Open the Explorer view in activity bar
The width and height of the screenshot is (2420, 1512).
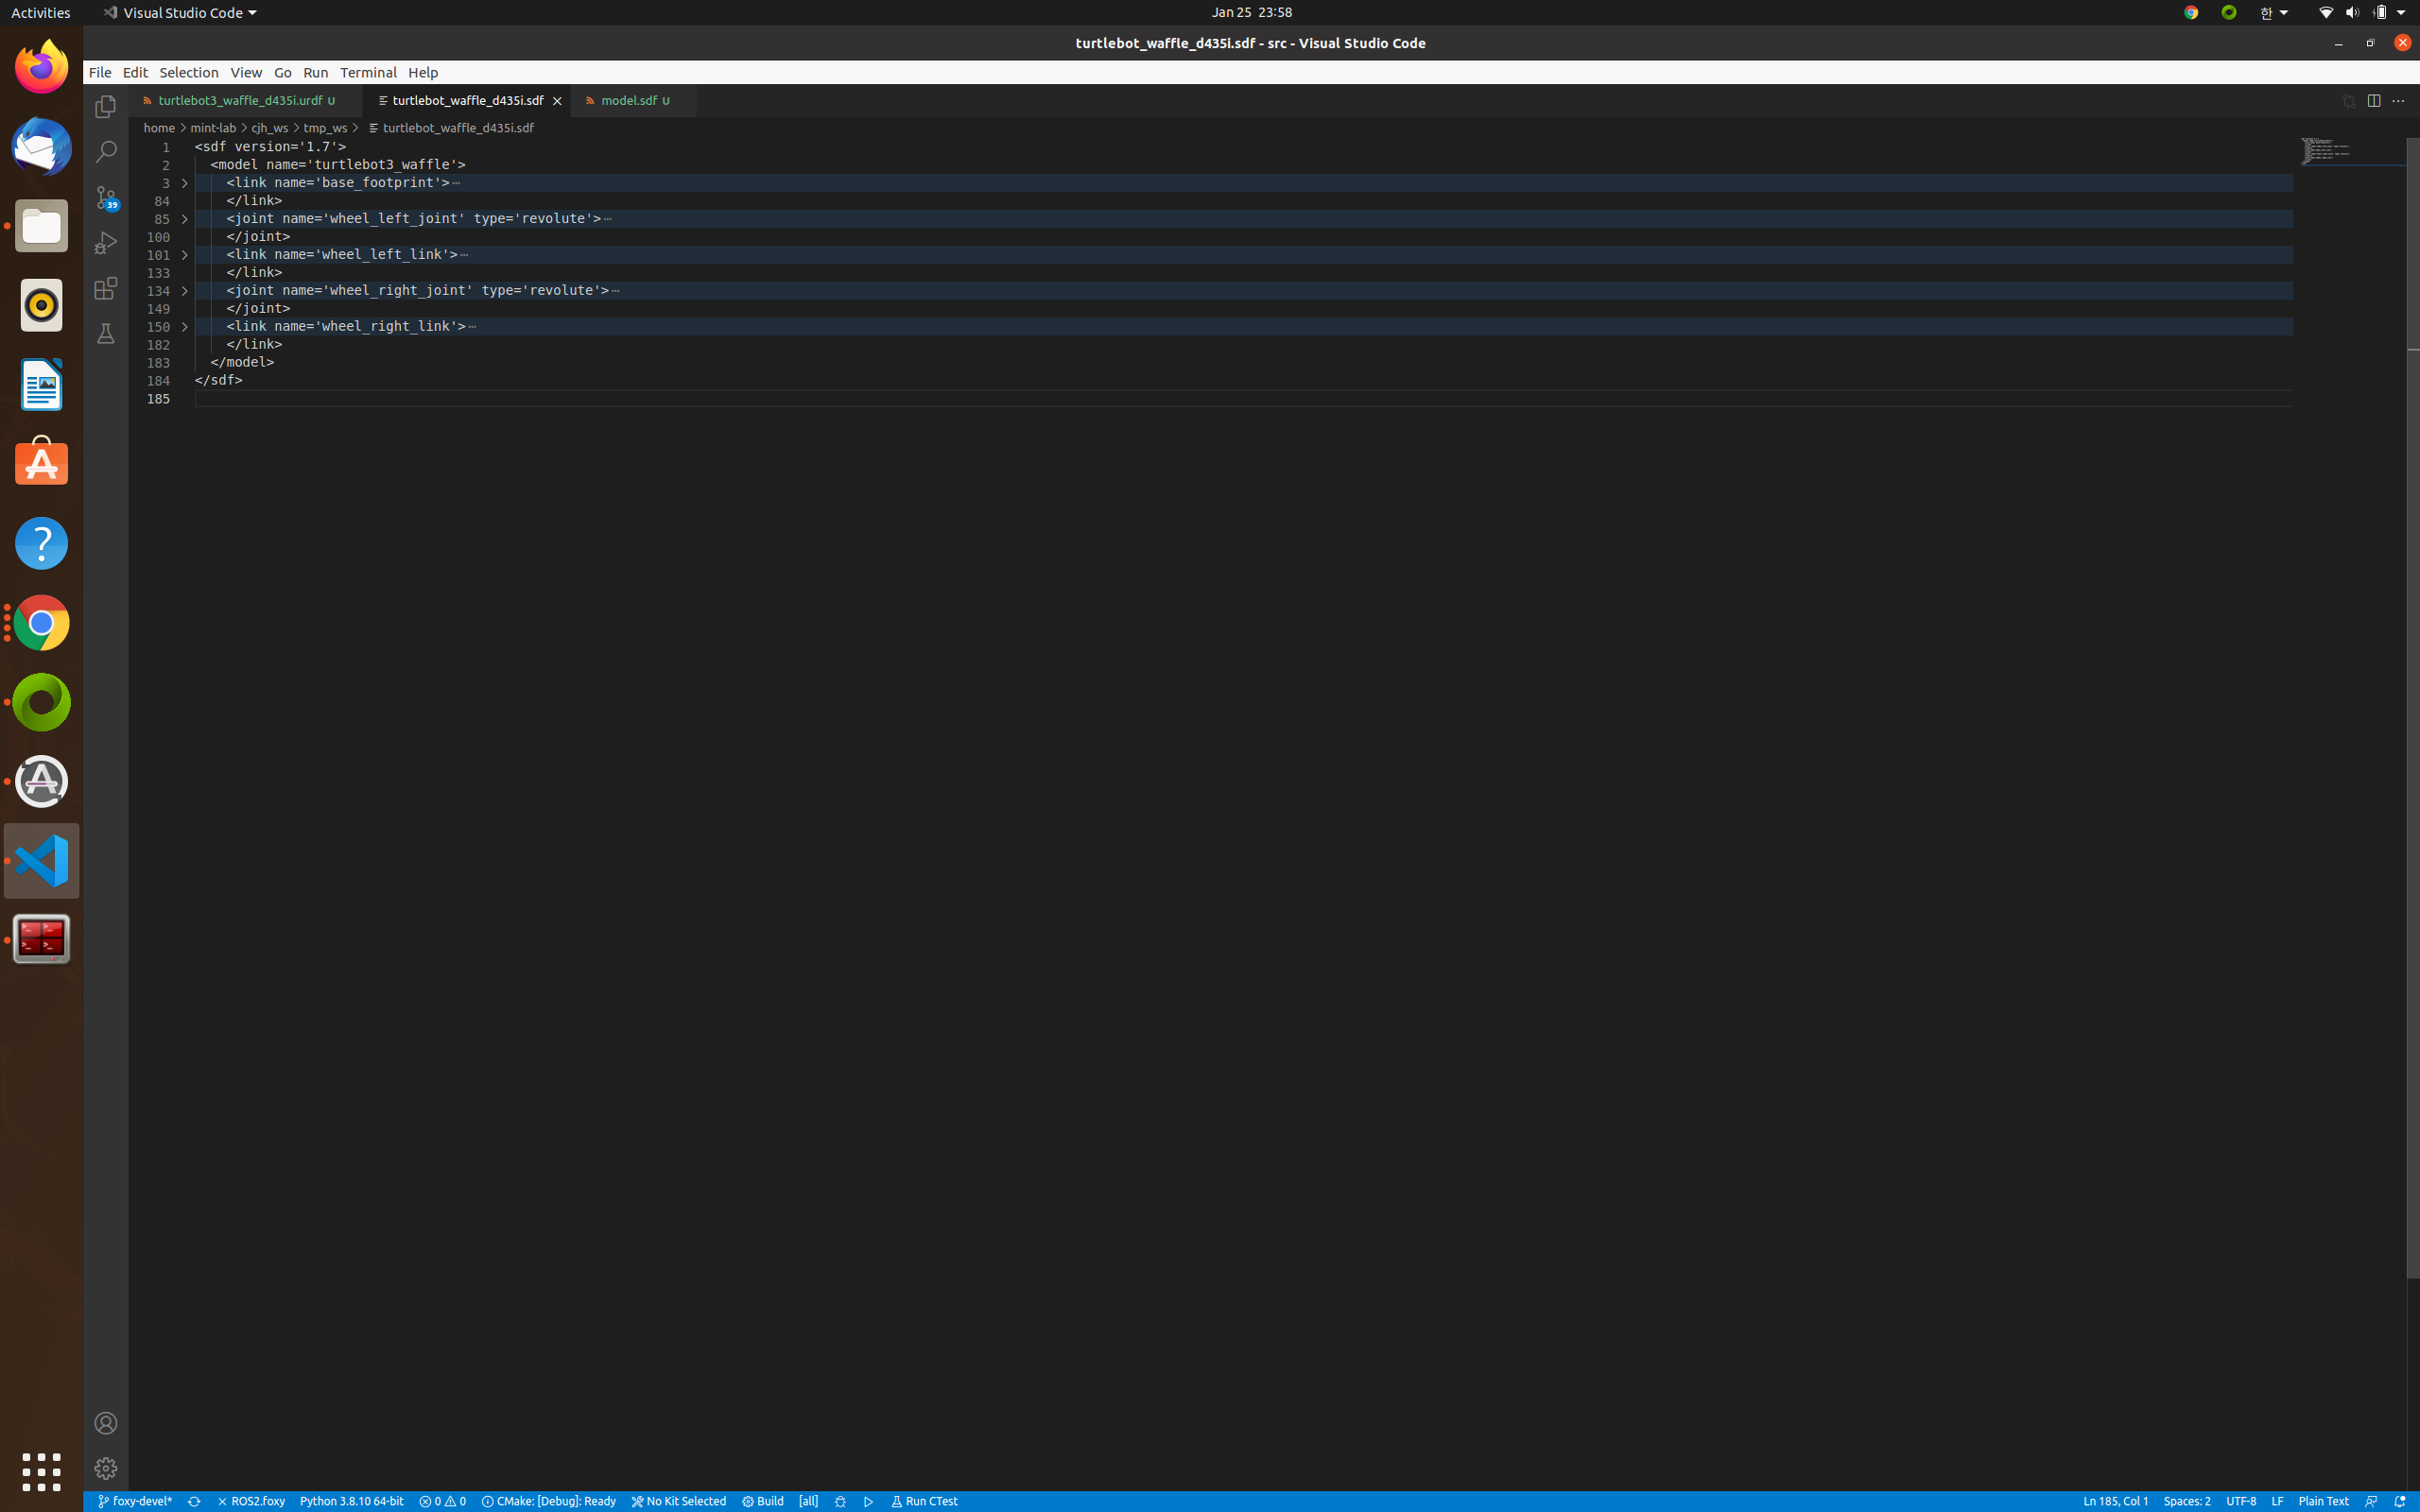click(x=105, y=106)
